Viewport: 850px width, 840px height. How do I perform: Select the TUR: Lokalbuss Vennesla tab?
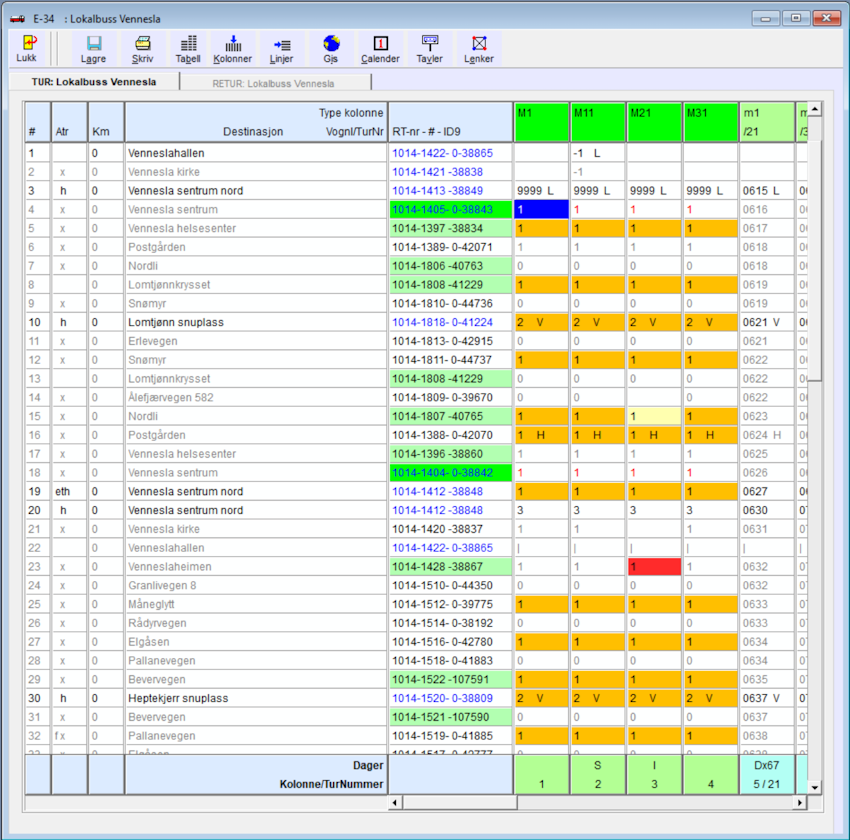coord(94,82)
